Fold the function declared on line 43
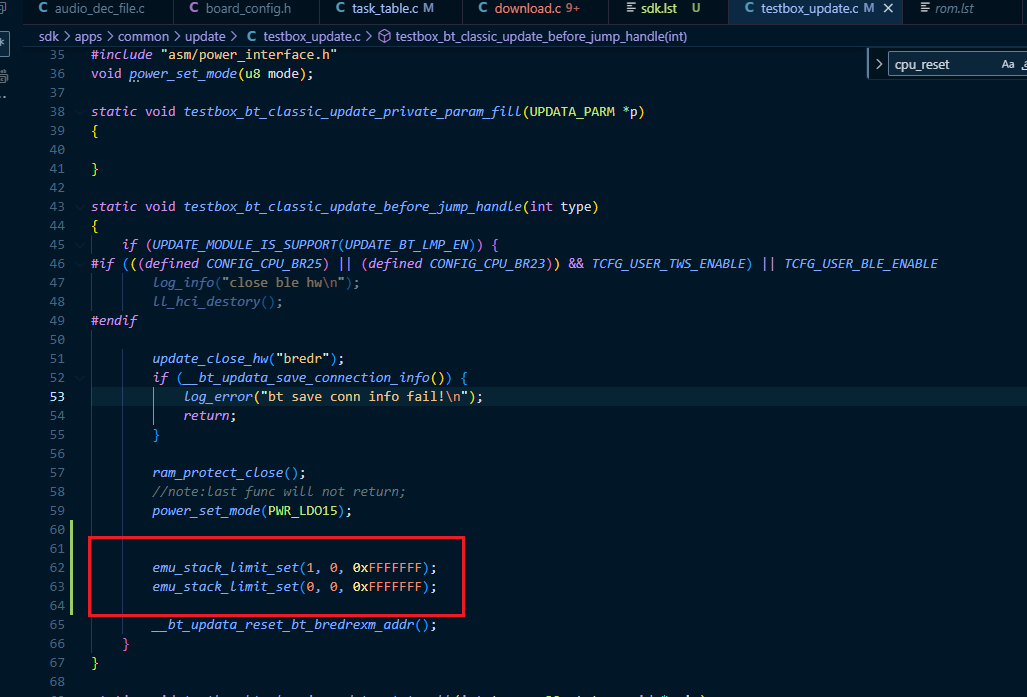This screenshot has width=1027, height=697. pyautogui.click(x=80, y=207)
